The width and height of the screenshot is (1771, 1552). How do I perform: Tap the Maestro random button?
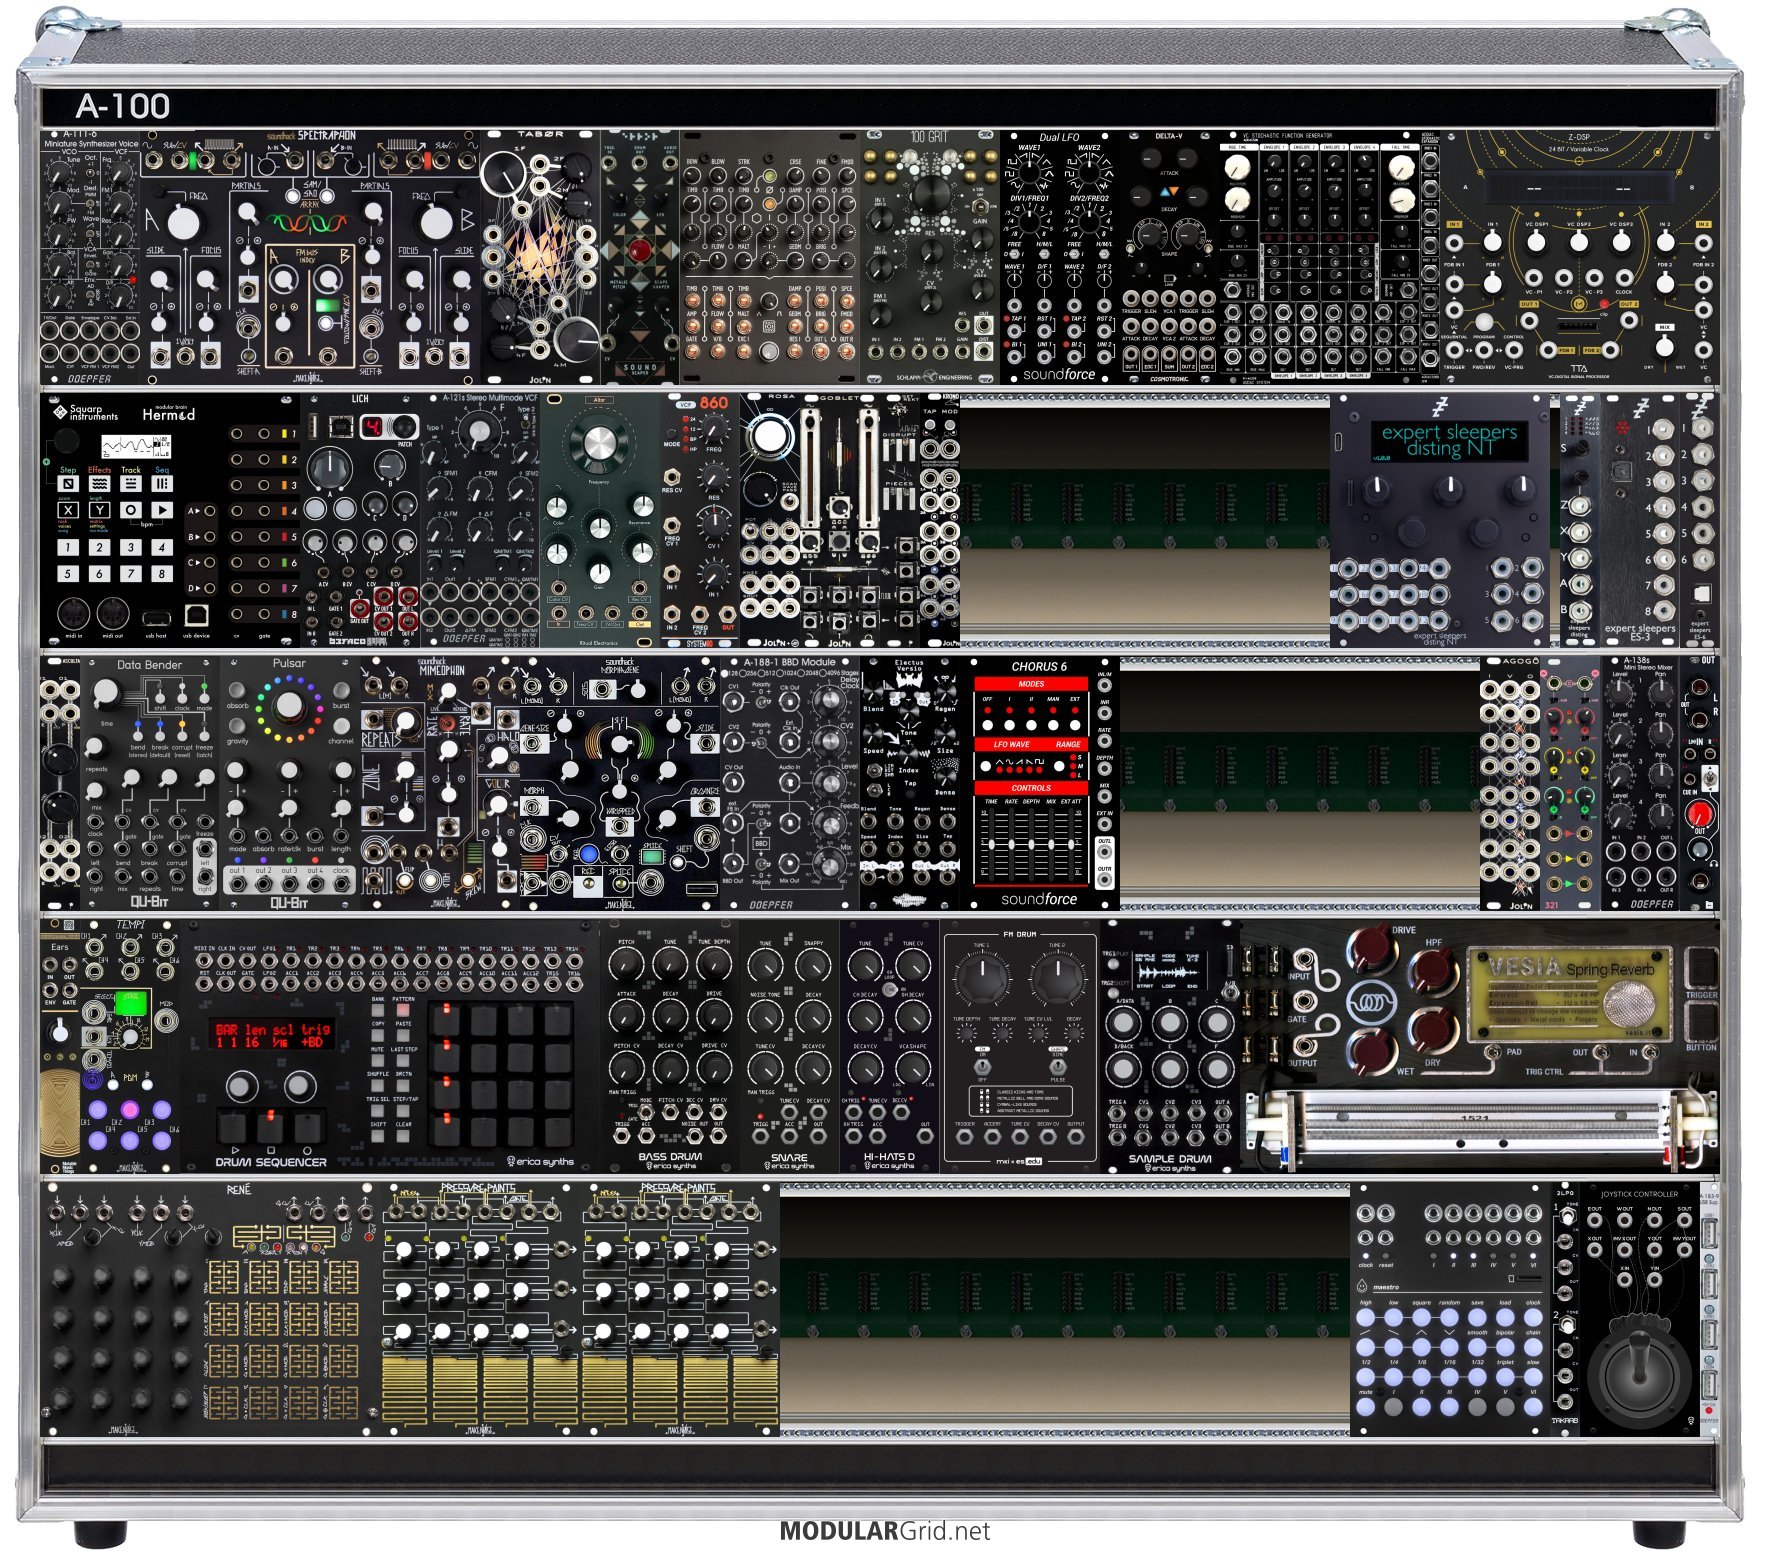tap(1449, 1318)
